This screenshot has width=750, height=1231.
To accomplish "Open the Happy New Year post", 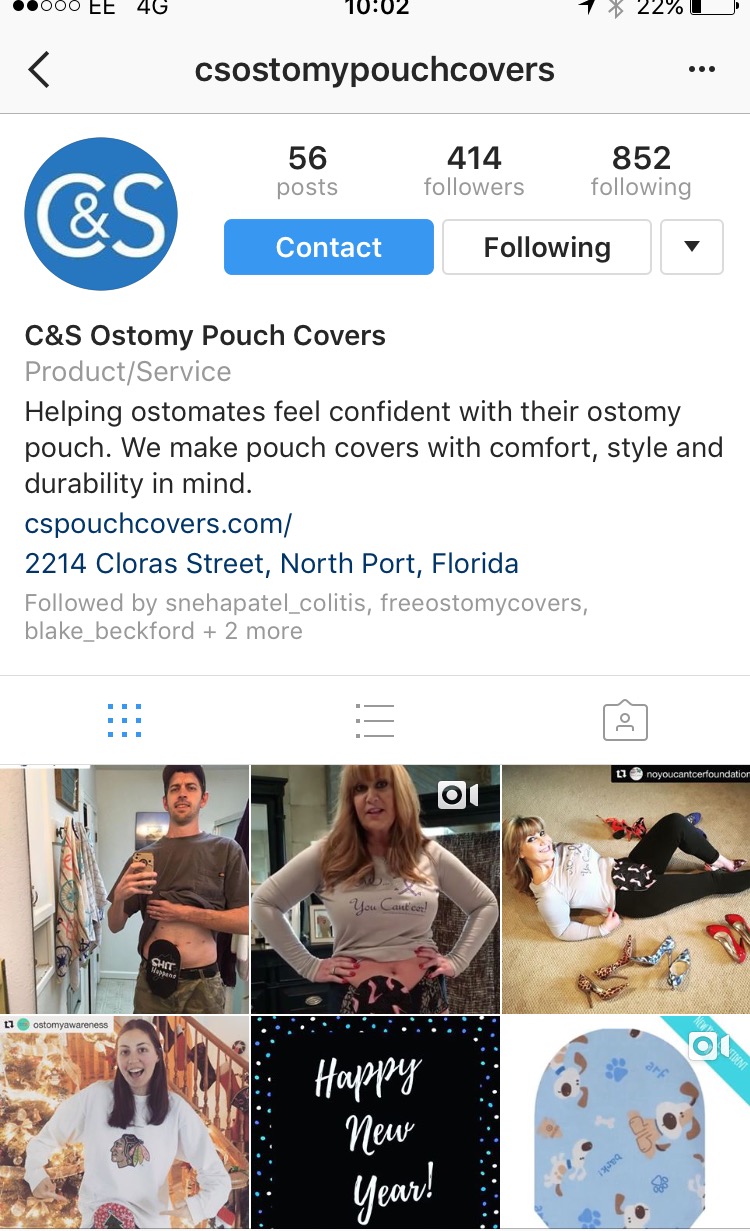I will point(375,1123).
